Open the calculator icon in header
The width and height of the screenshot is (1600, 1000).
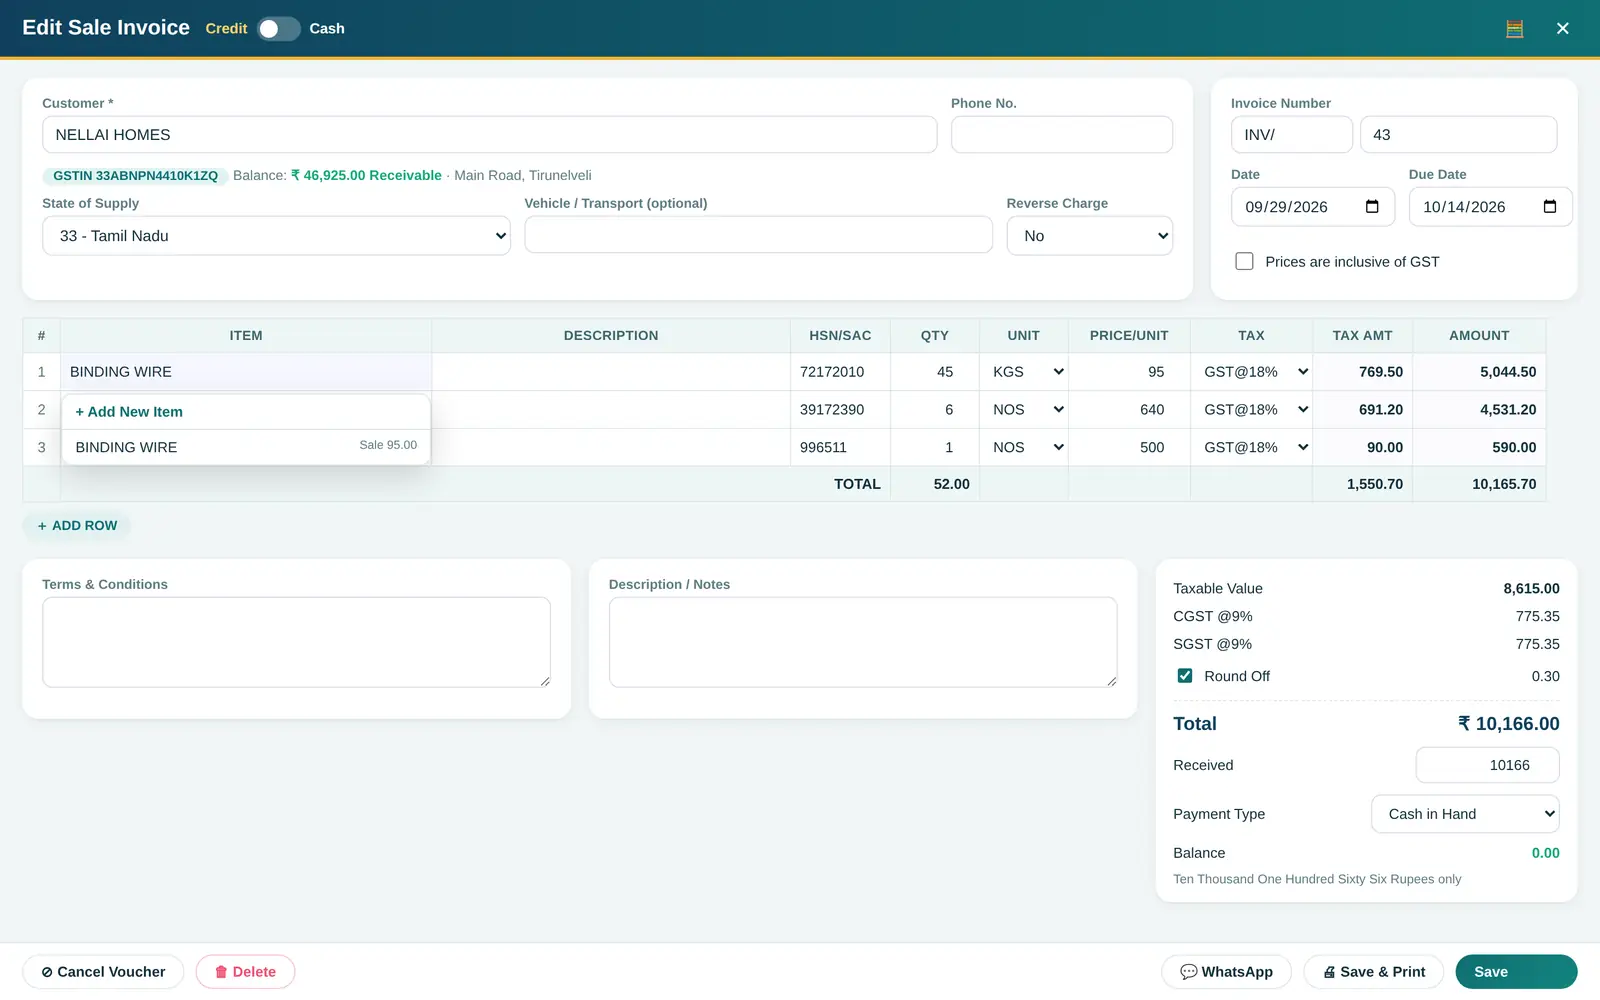pyautogui.click(x=1514, y=29)
